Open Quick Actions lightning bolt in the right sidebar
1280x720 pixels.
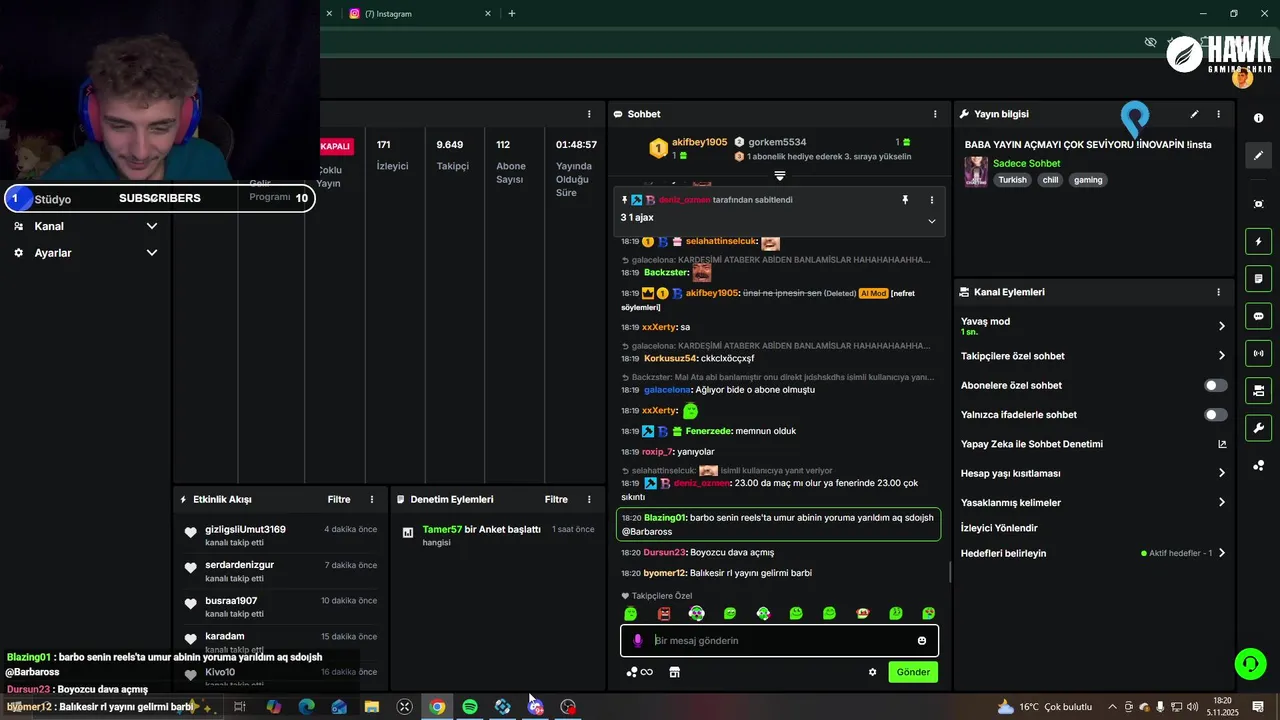coord(1258,241)
